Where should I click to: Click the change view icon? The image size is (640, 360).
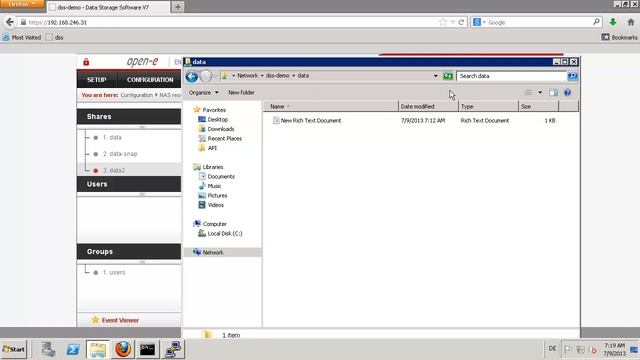pyautogui.click(x=528, y=93)
